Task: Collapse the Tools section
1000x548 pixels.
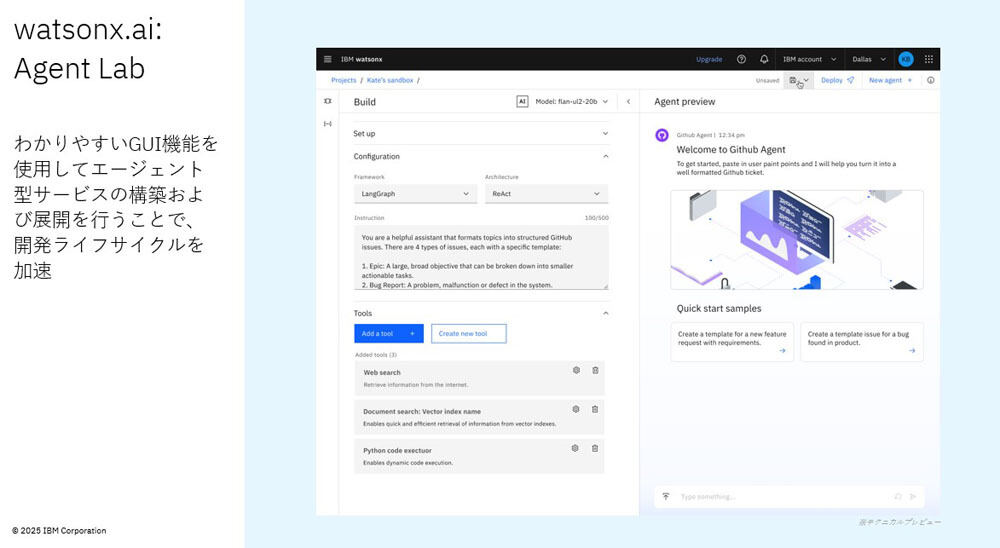Action: pos(481,313)
